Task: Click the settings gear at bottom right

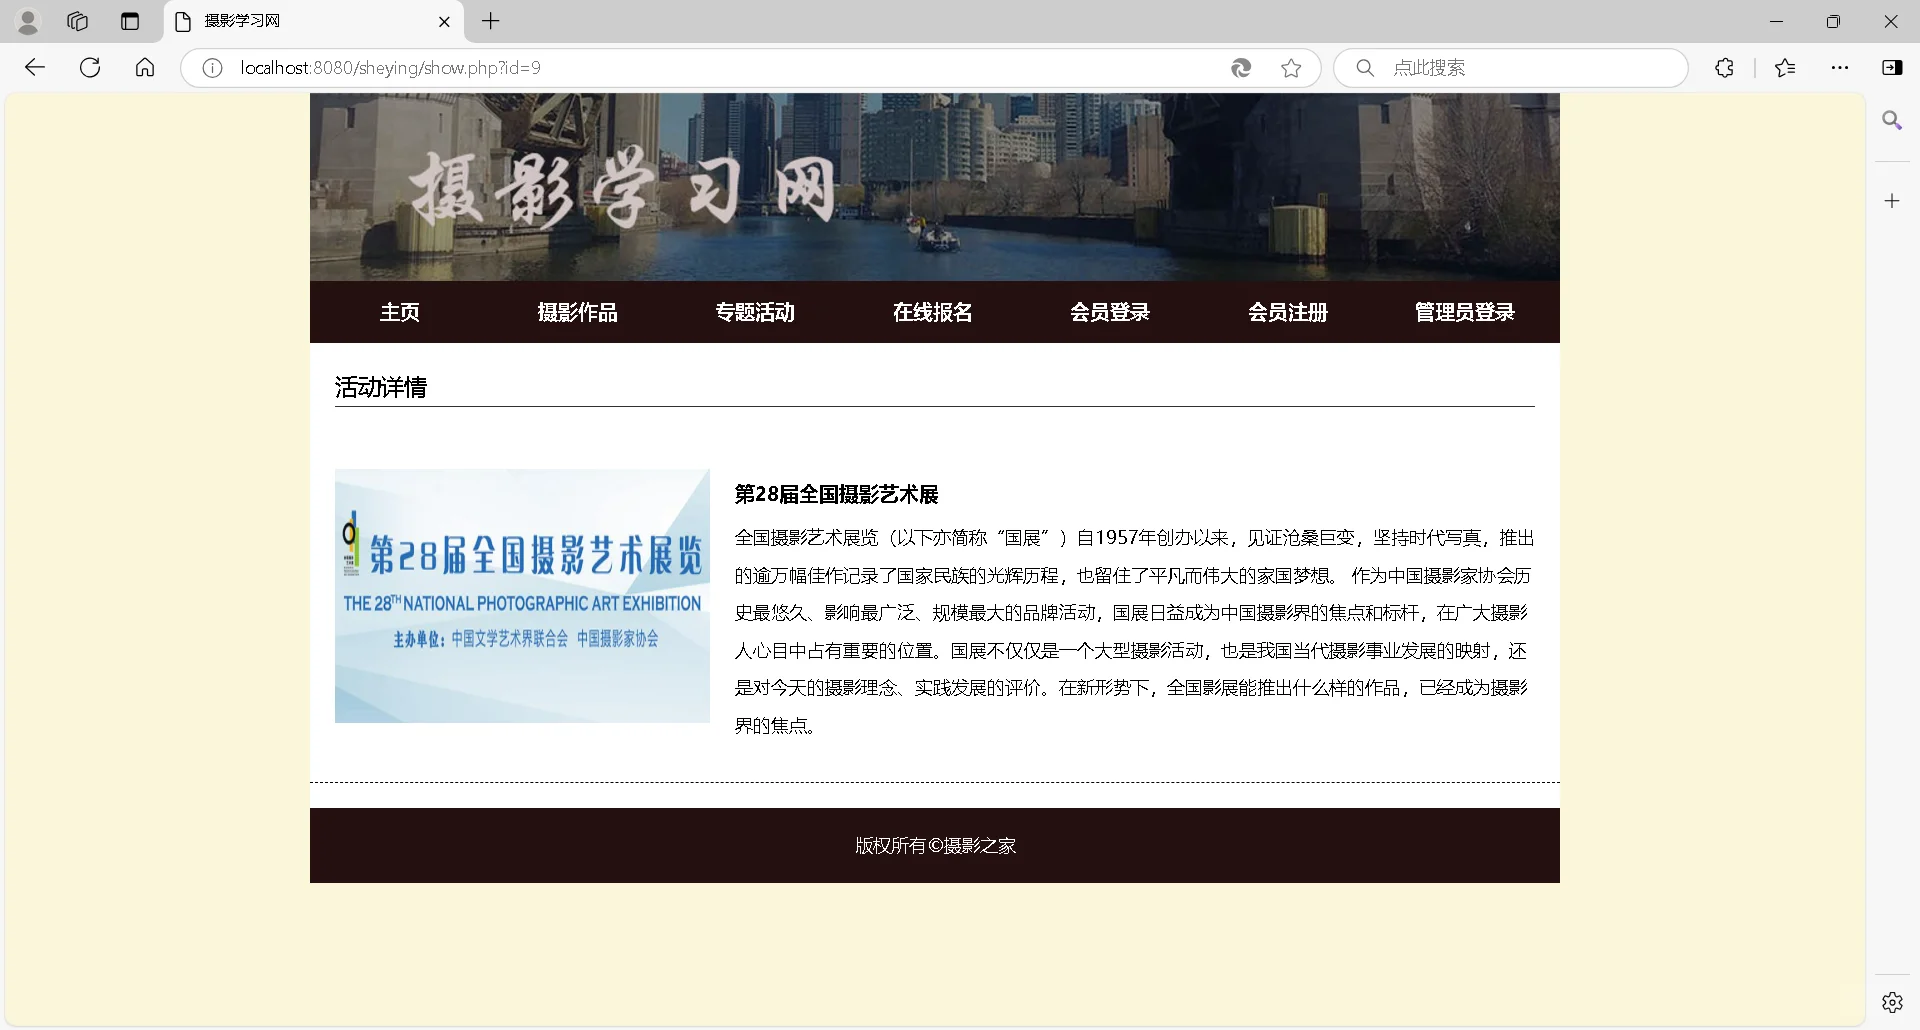Action: [x=1891, y=1001]
